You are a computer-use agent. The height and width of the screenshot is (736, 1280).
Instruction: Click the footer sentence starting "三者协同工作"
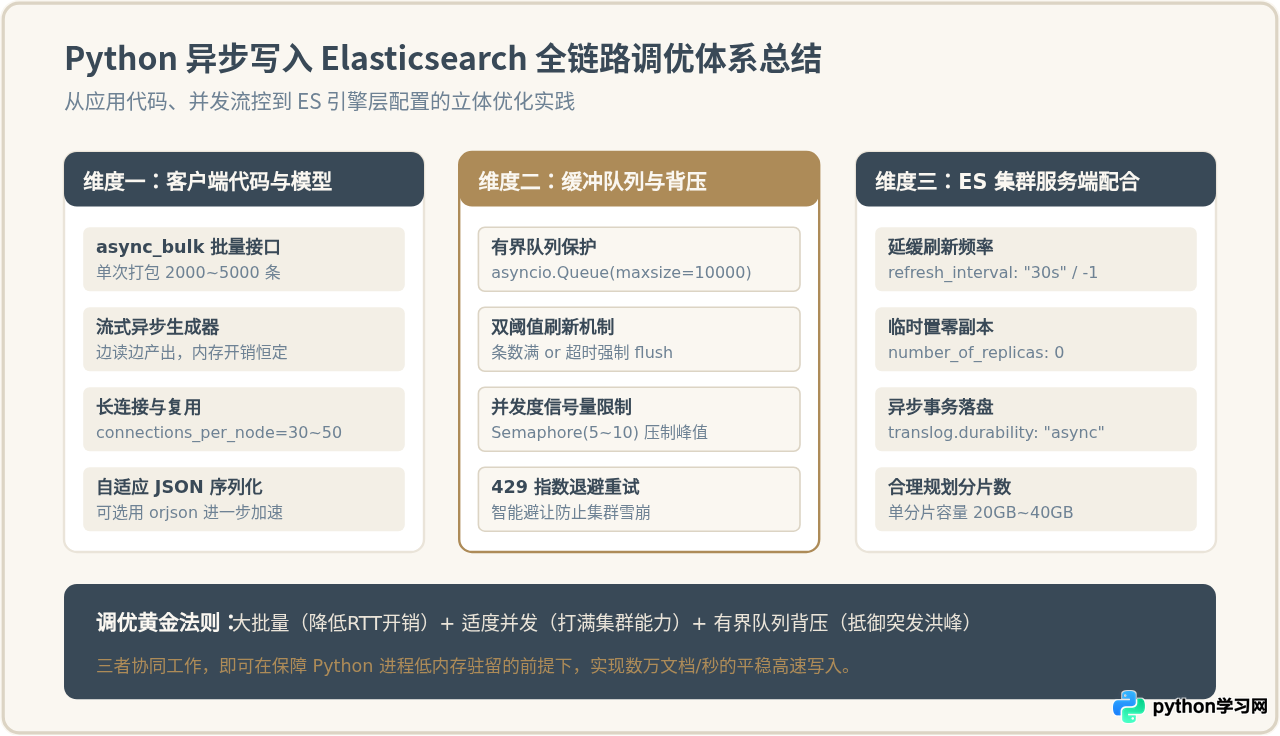pos(475,665)
